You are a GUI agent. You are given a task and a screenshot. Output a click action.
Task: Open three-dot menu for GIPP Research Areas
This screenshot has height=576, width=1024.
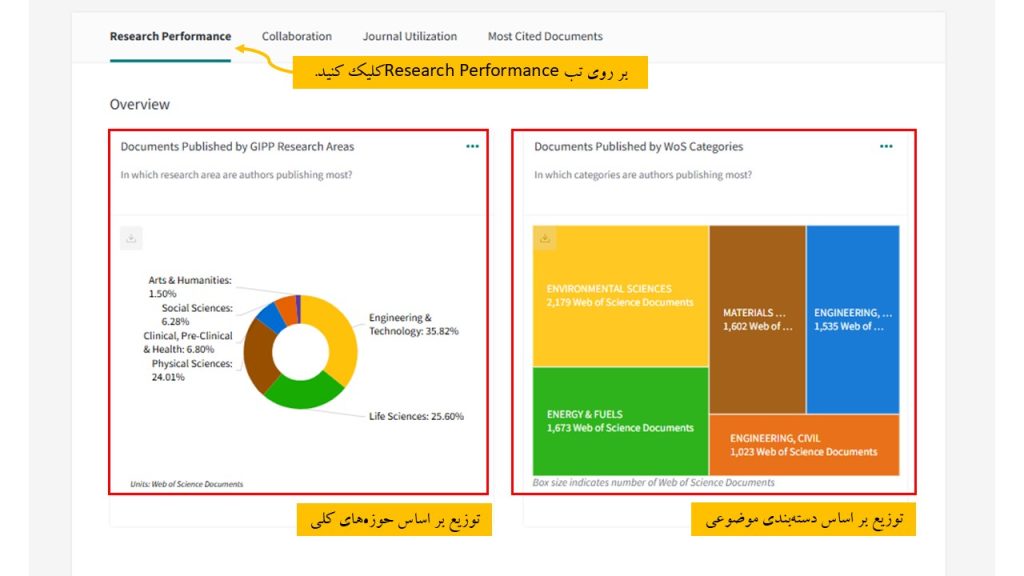click(x=472, y=146)
